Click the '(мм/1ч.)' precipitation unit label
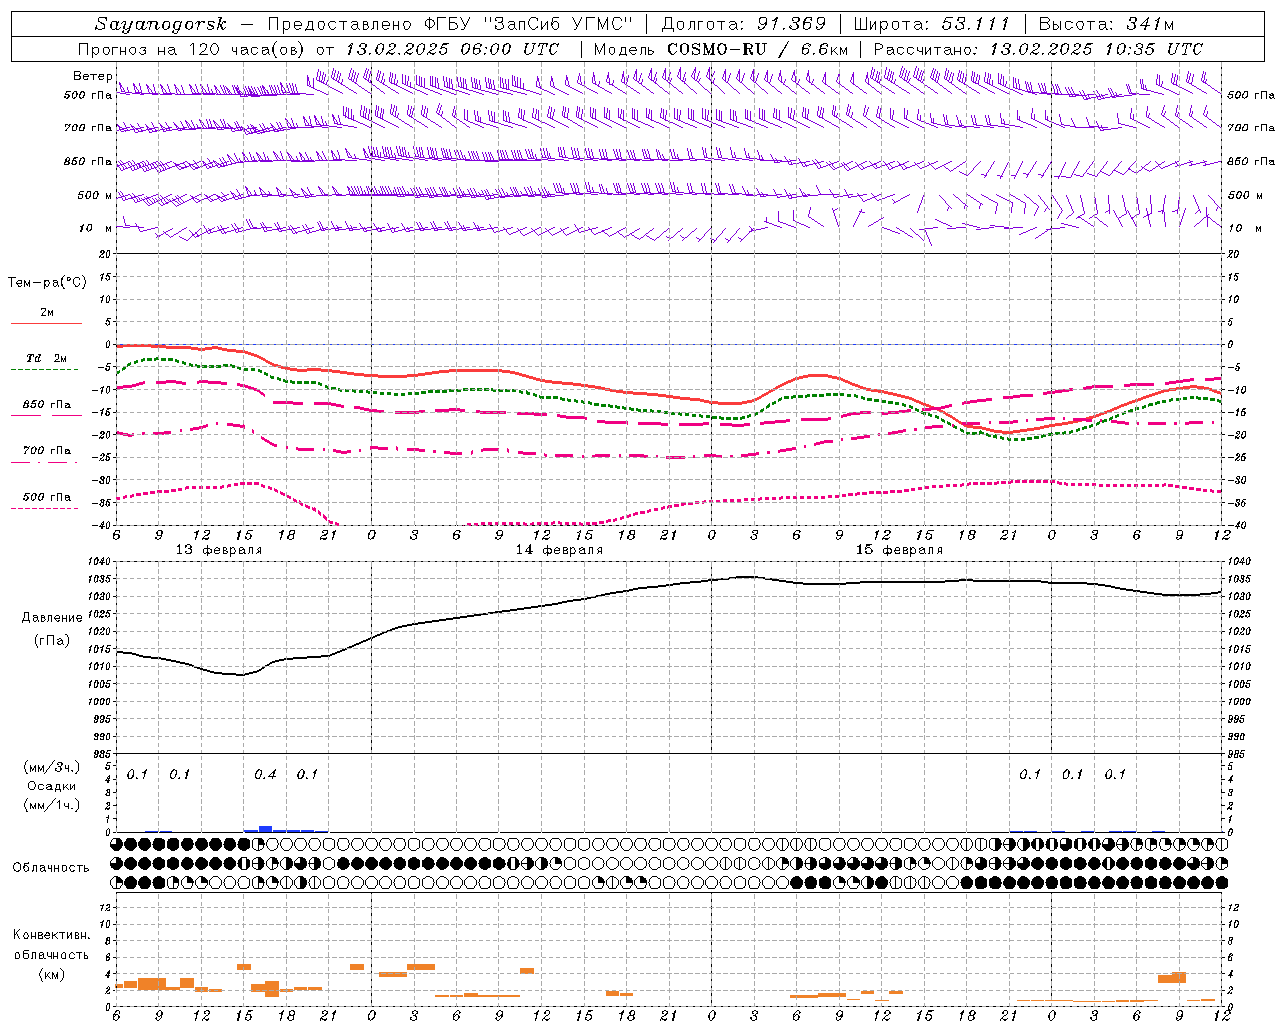 pyautogui.click(x=51, y=805)
